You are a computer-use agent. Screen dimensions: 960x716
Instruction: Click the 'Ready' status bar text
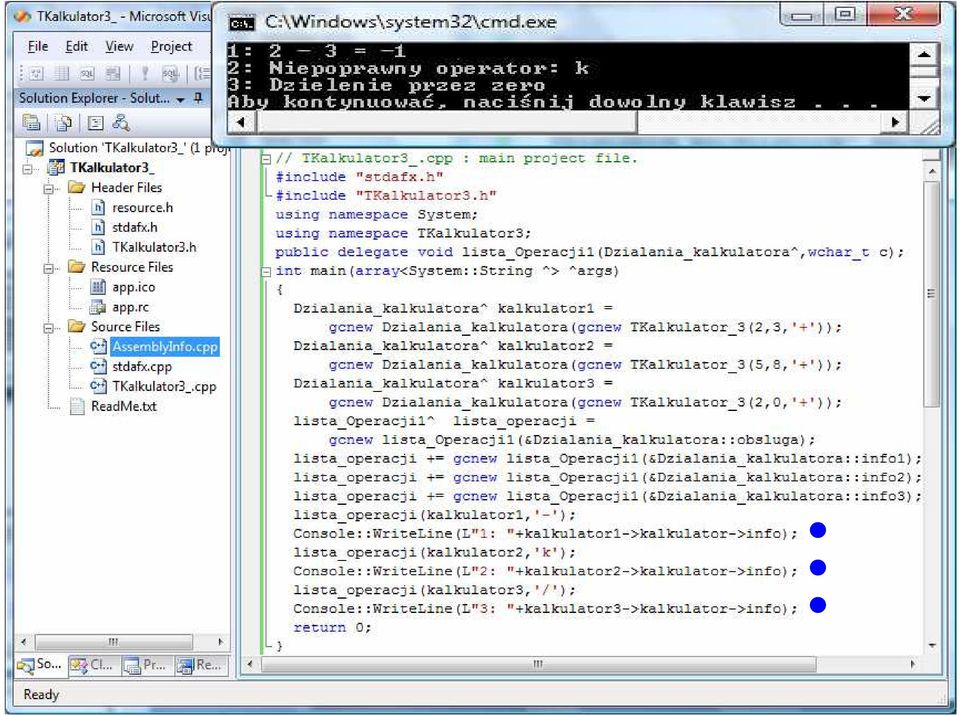[x=41, y=695]
